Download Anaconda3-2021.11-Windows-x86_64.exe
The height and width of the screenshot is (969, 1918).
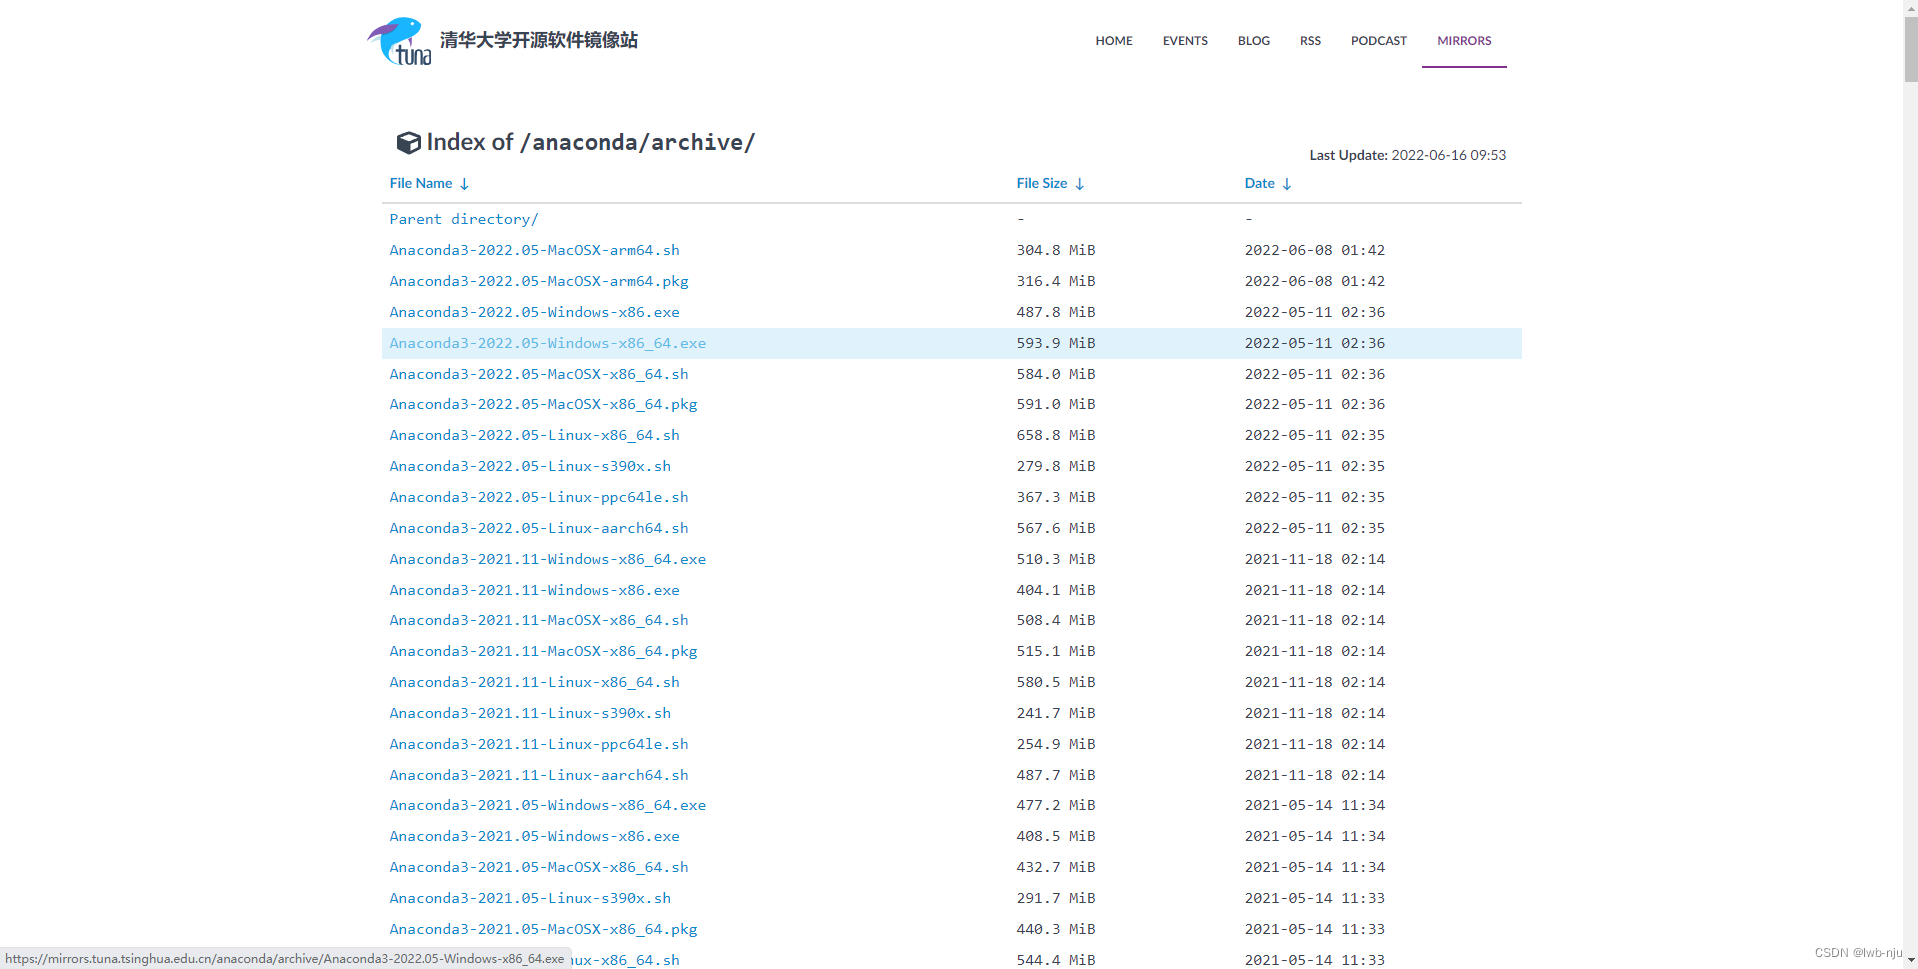pos(548,559)
